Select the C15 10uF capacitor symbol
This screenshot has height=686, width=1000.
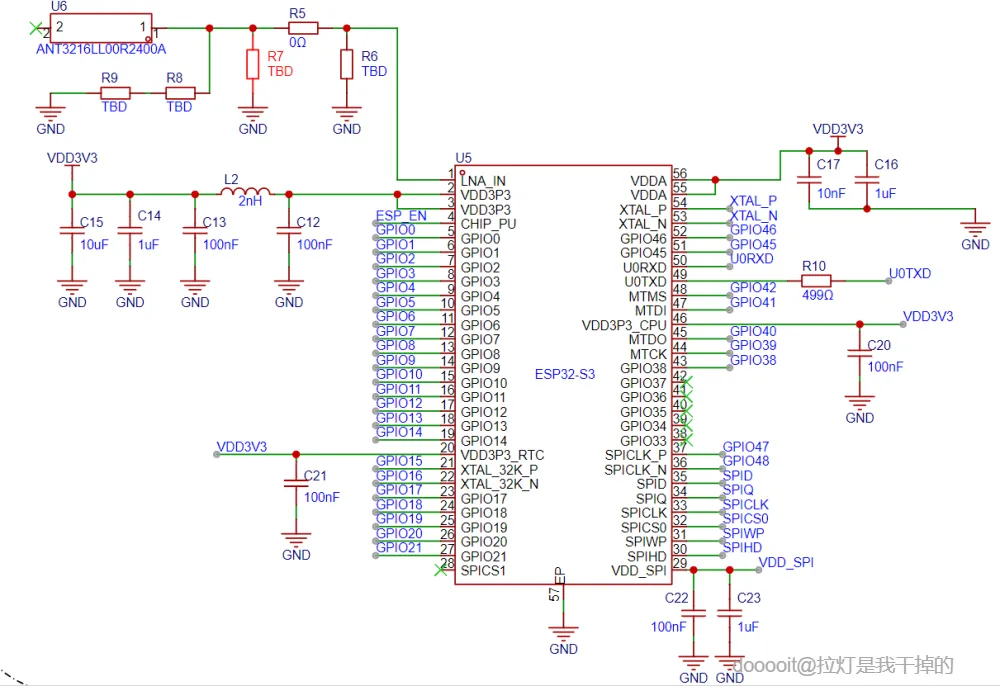(72, 231)
